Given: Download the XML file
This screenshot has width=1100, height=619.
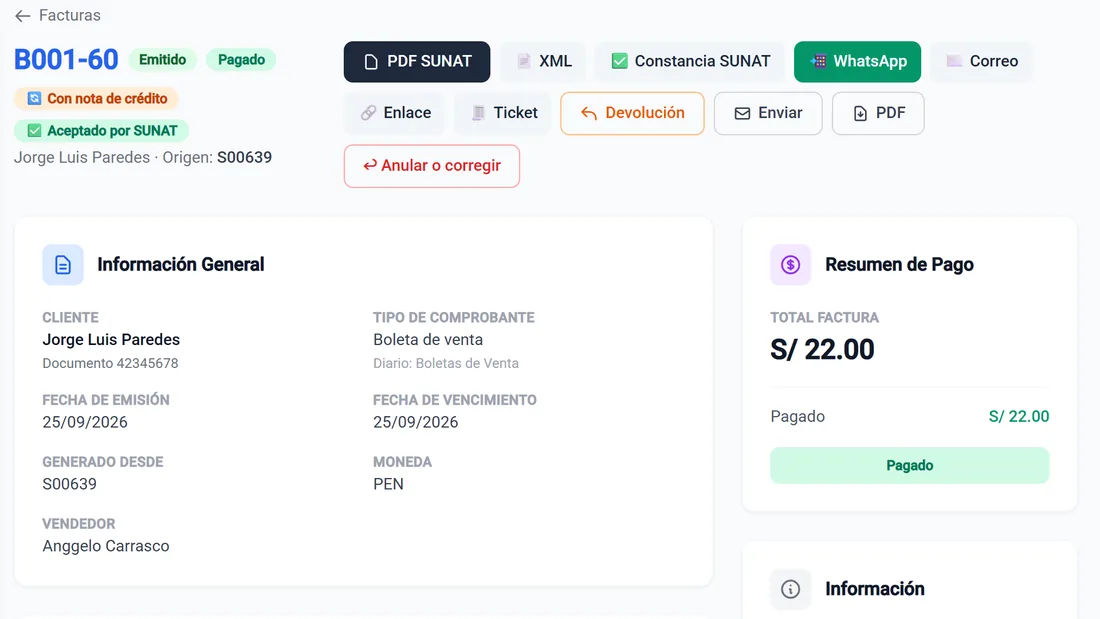Looking at the screenshot, I should click(x=544, y=62).
